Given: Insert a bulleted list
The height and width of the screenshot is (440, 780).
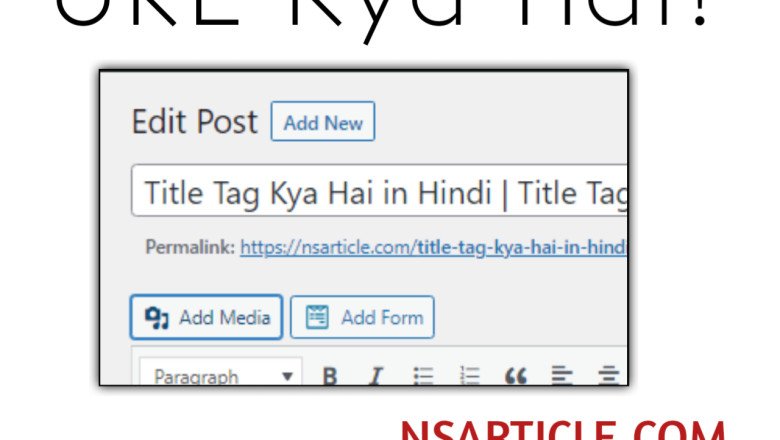Looking at the screenshot, I should point(424,377).
